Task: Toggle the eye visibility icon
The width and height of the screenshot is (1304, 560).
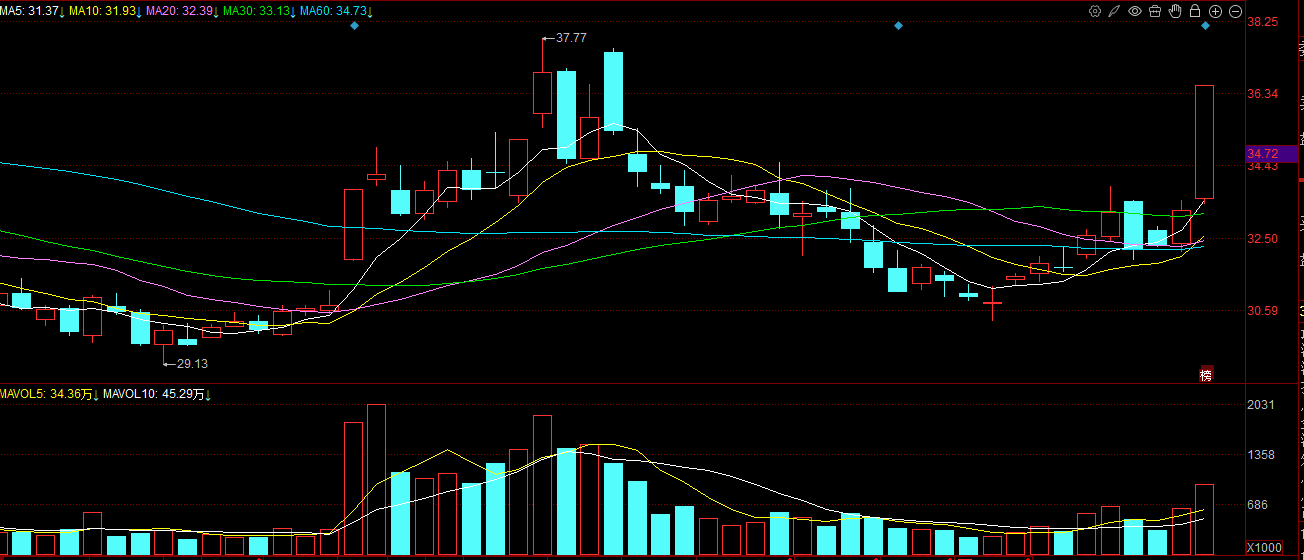Action: 1135,11
